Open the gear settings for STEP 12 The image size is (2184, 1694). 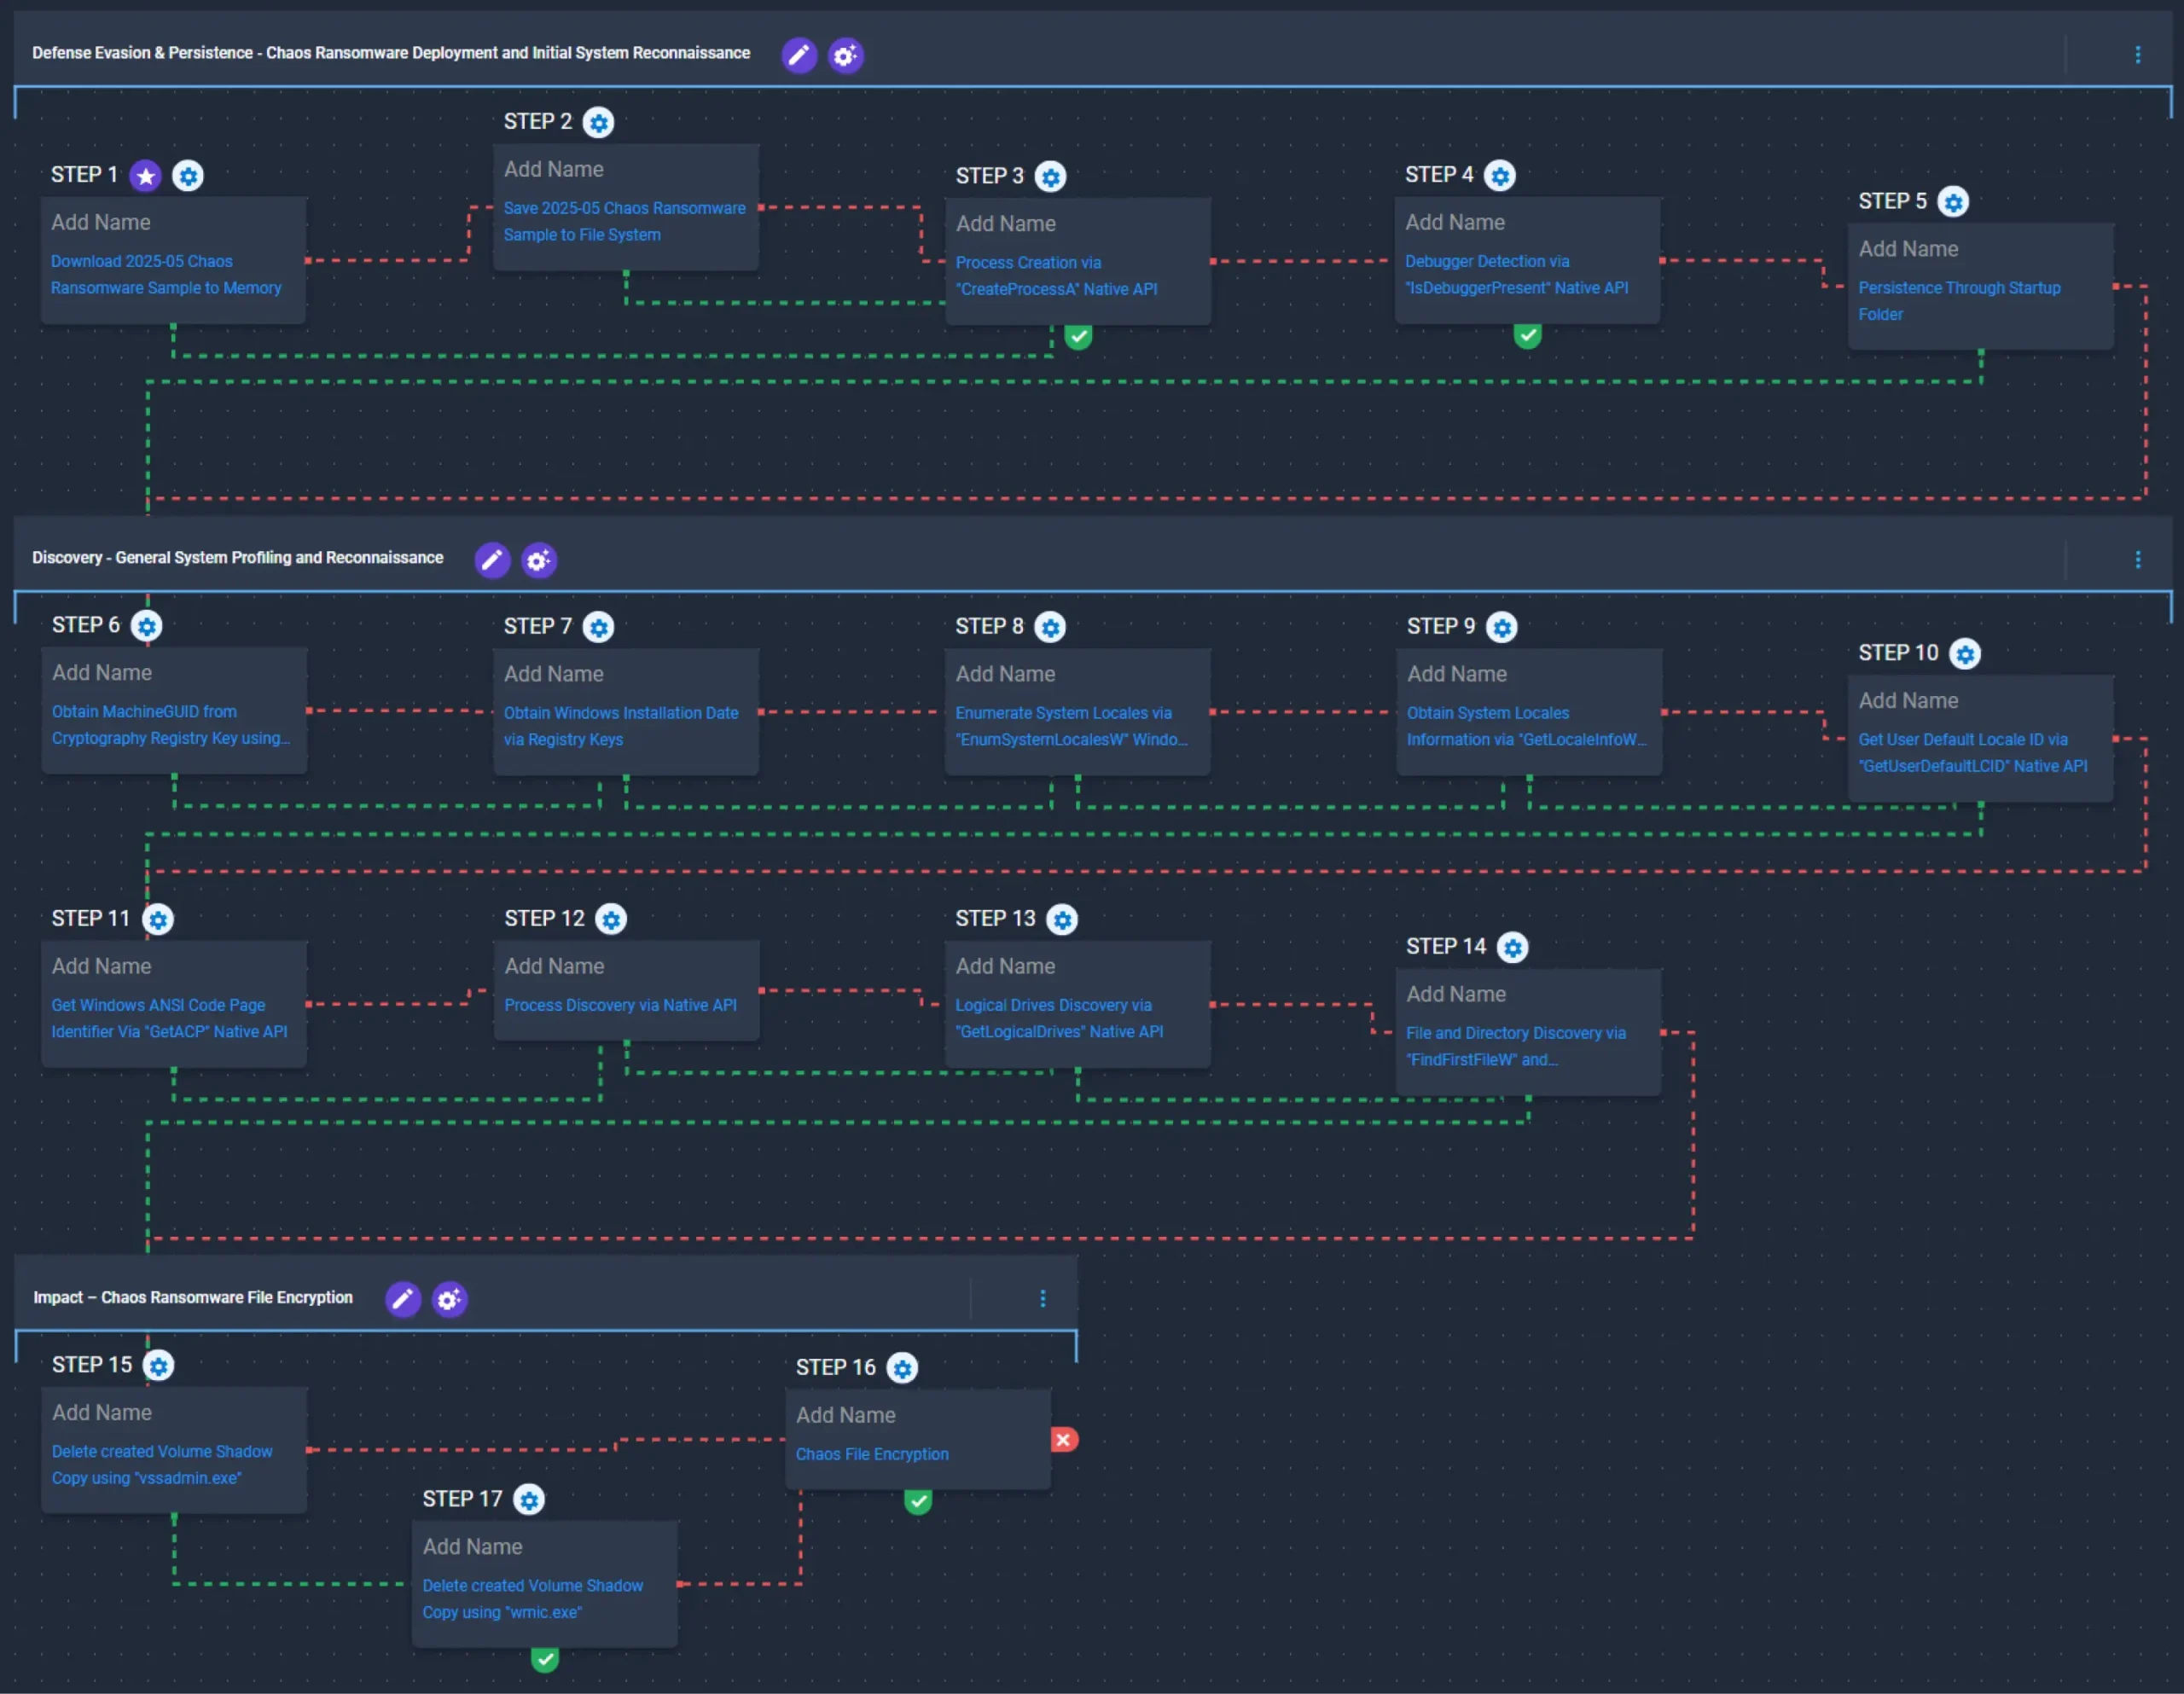point(611,920)
